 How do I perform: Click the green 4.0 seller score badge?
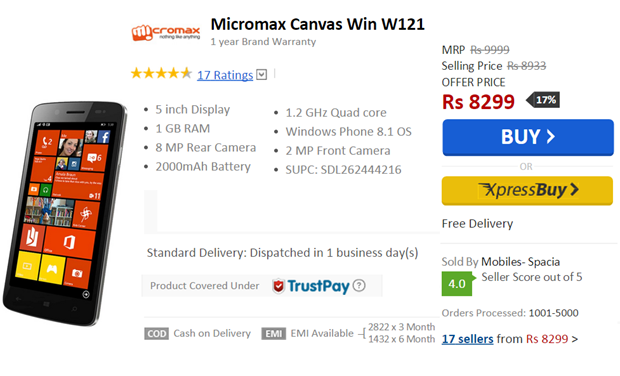tap(457, 283)
